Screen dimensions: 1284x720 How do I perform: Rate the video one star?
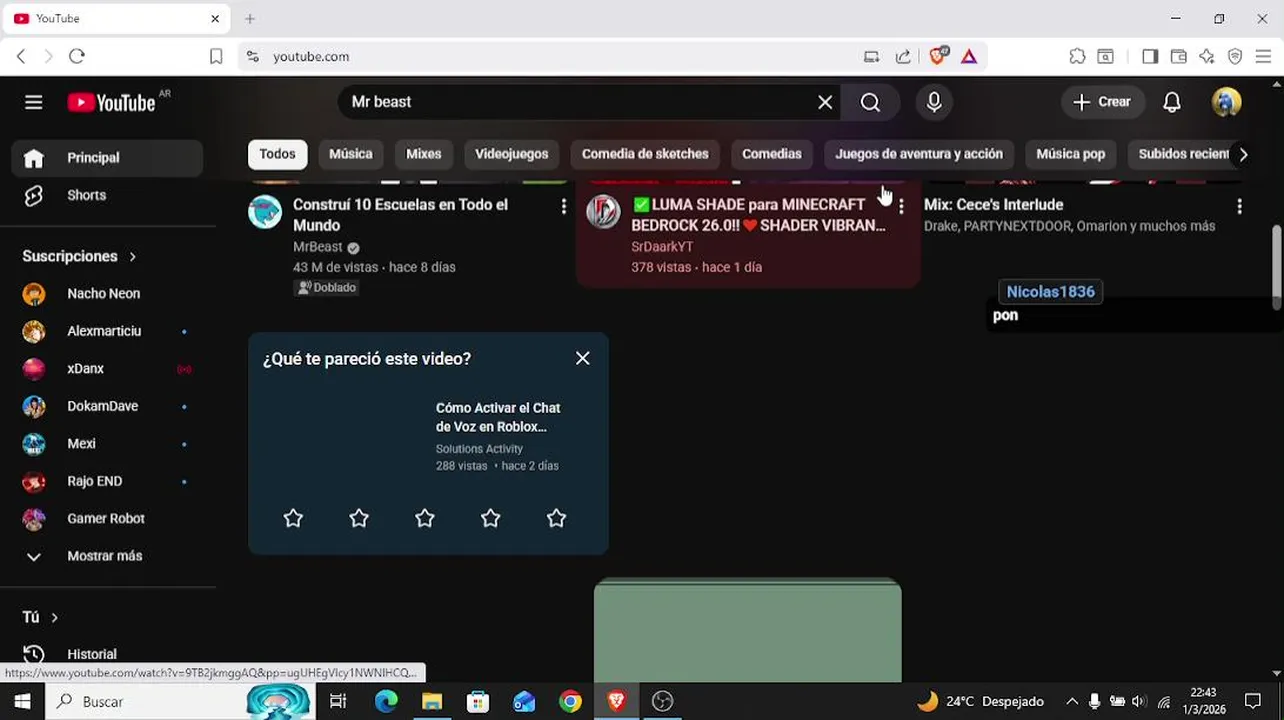click(x=293, y=518)
